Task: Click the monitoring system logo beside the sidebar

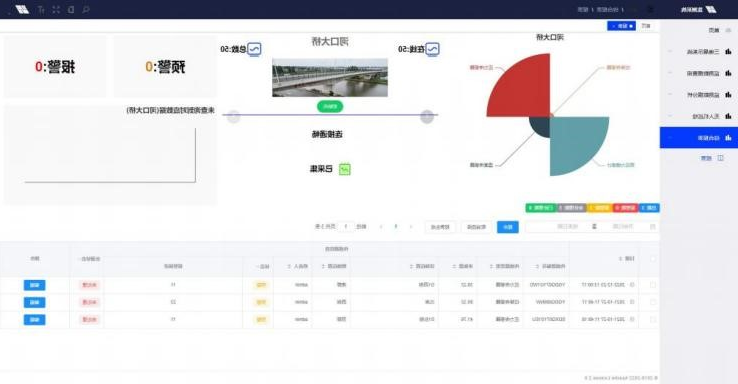Action: point(711,9)
